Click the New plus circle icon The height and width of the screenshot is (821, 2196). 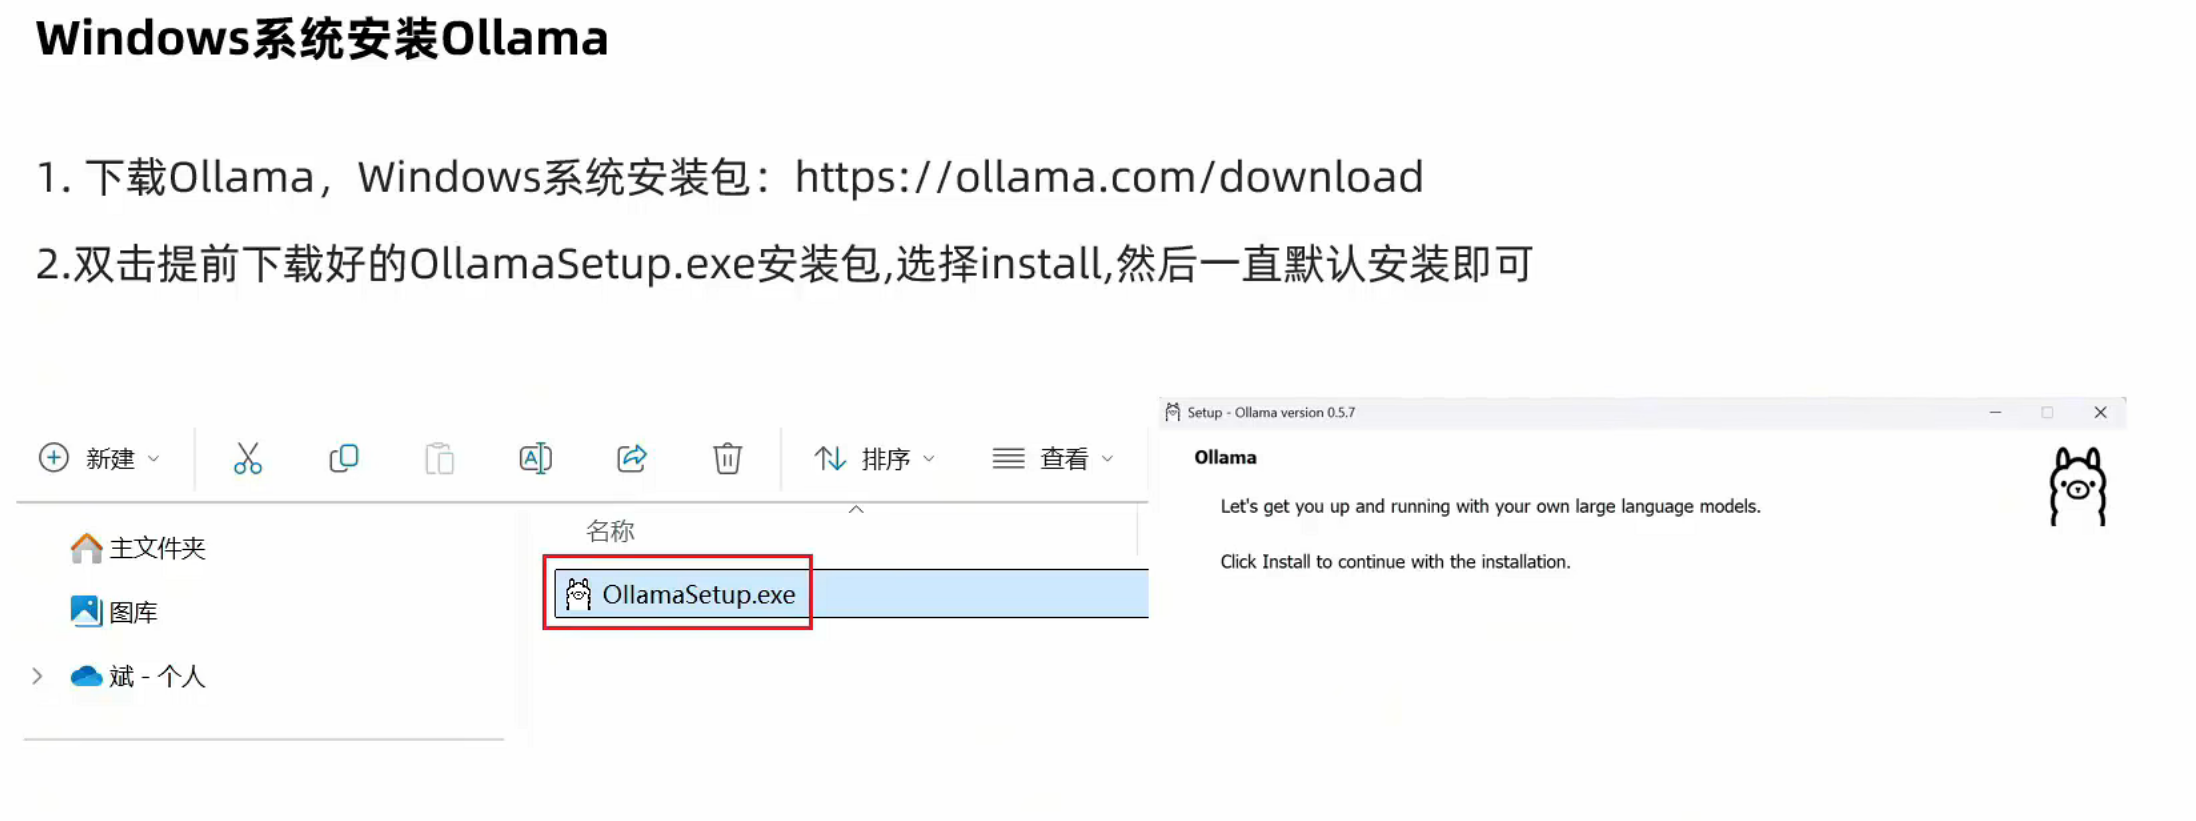tap(53, 458)
